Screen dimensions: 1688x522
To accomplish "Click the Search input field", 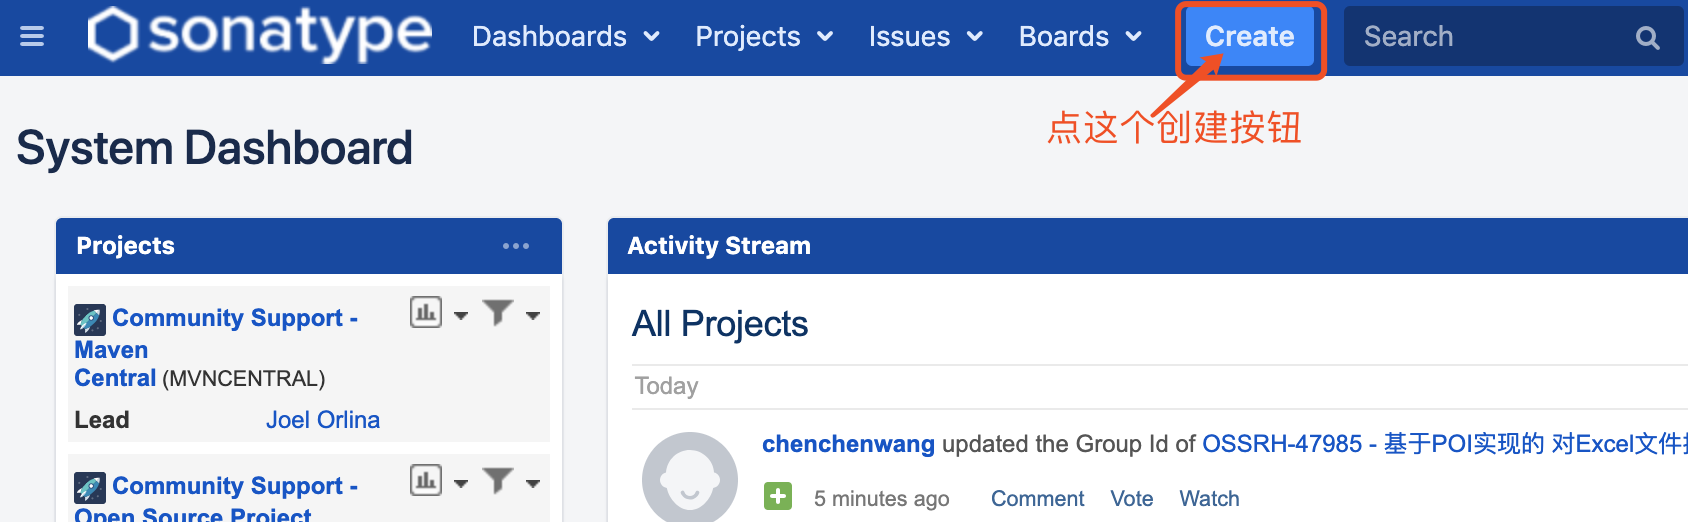I will pos(1490,37).
